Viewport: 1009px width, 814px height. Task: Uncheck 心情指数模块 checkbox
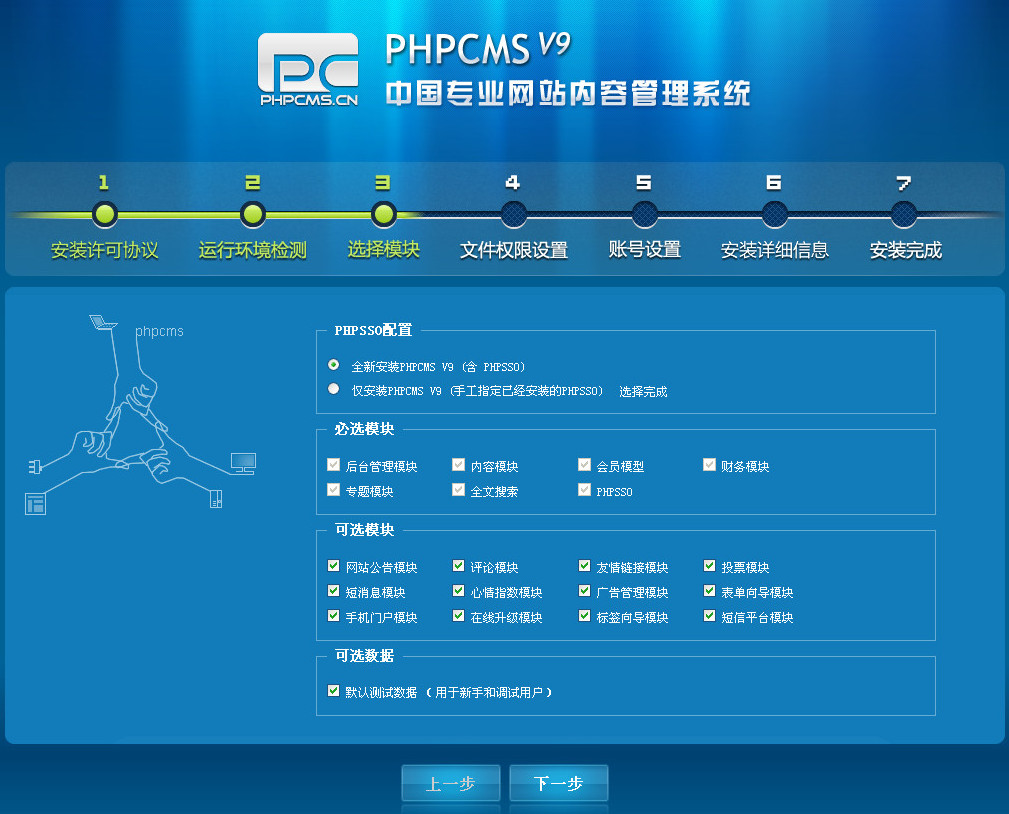point(458,591)
